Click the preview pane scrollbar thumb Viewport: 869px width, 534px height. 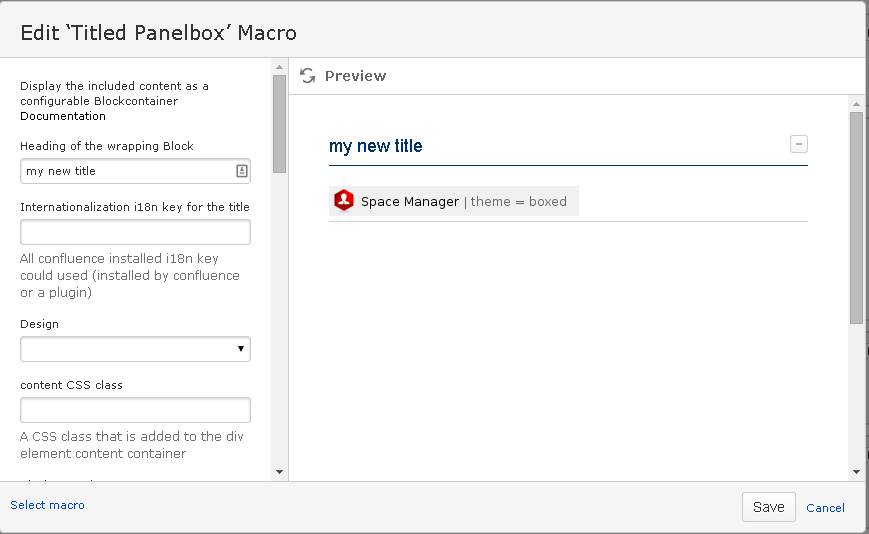(856, 216)
